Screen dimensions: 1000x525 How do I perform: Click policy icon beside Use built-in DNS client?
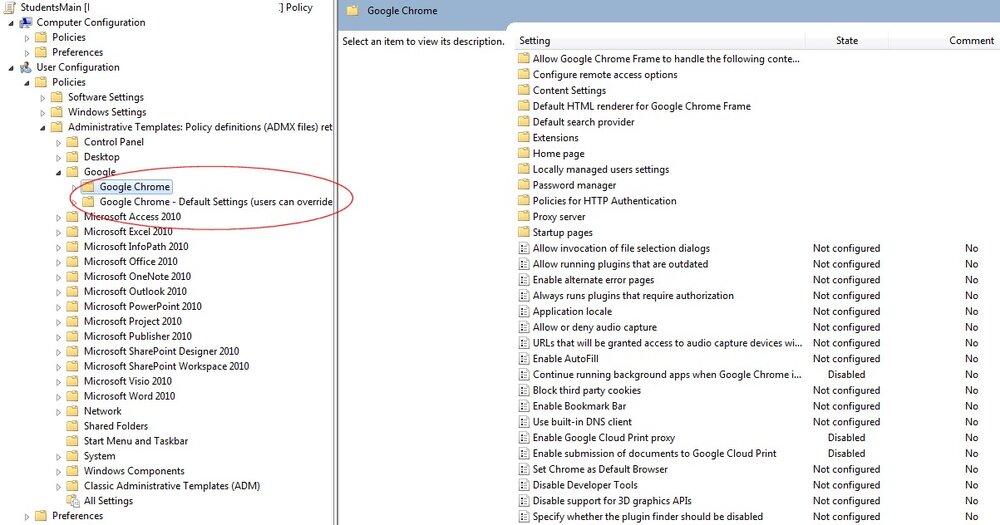(524, 422)
